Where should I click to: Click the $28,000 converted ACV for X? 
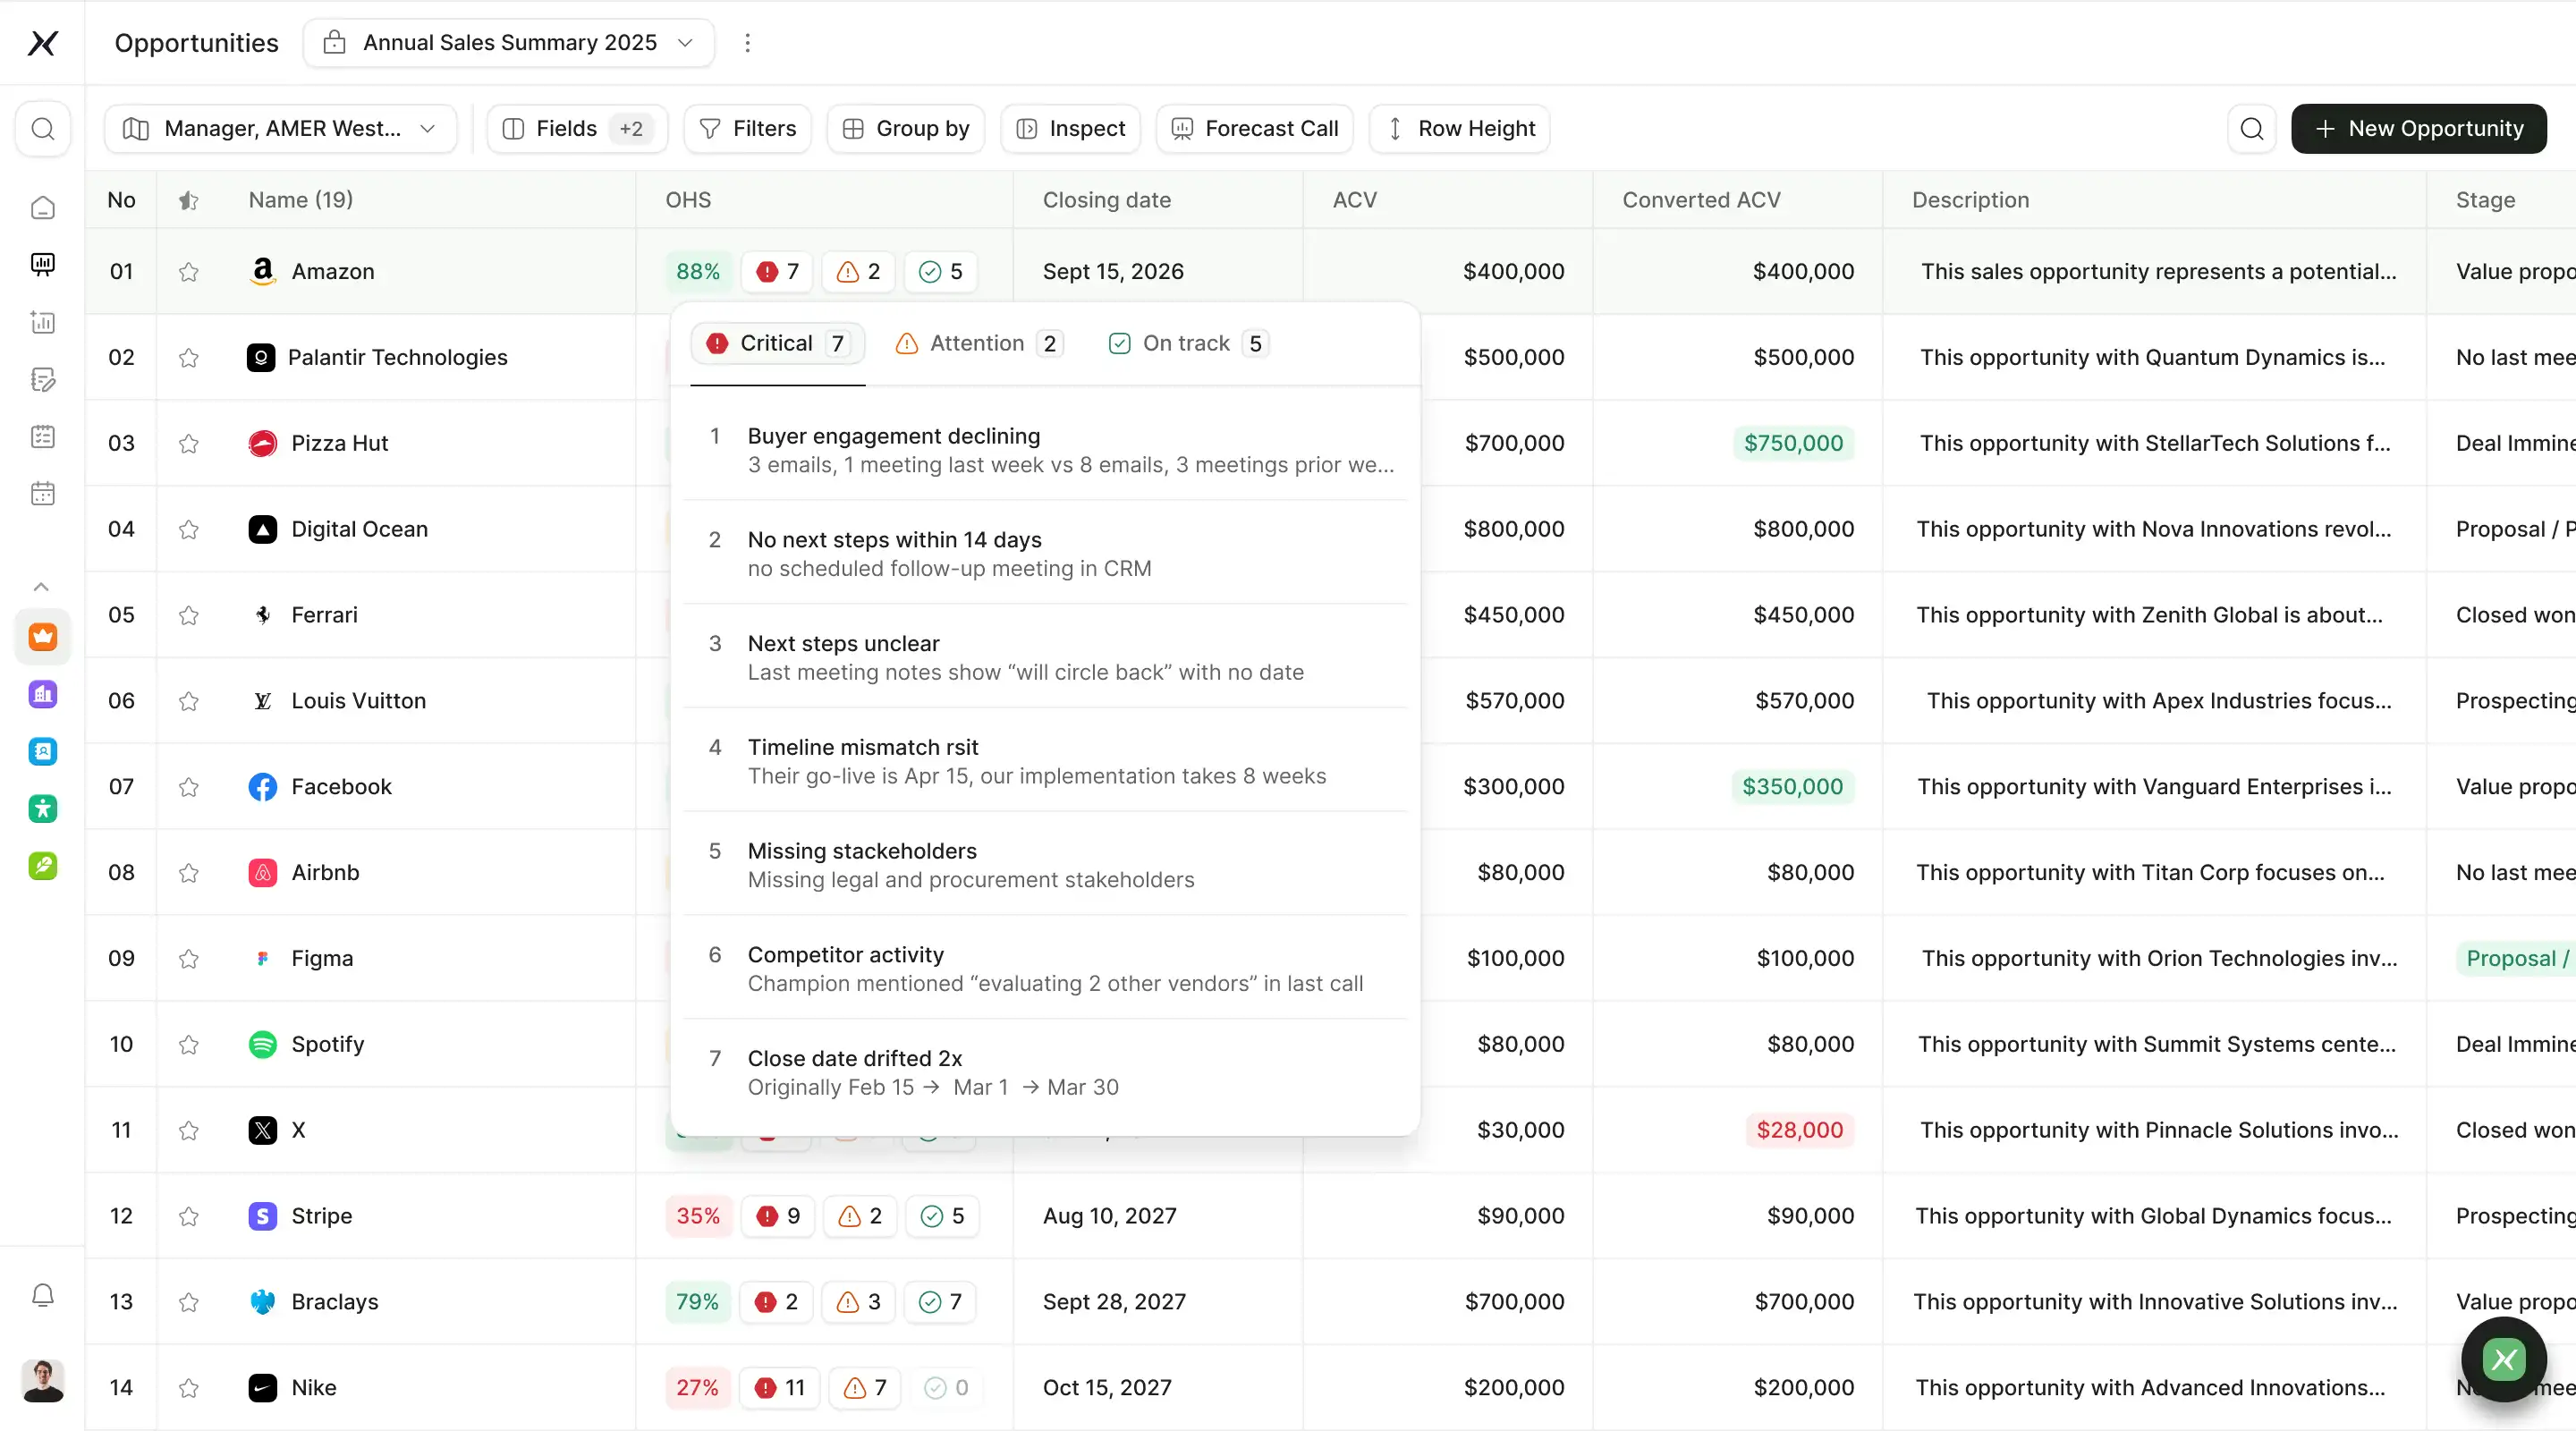(x=1799, y=1131)
